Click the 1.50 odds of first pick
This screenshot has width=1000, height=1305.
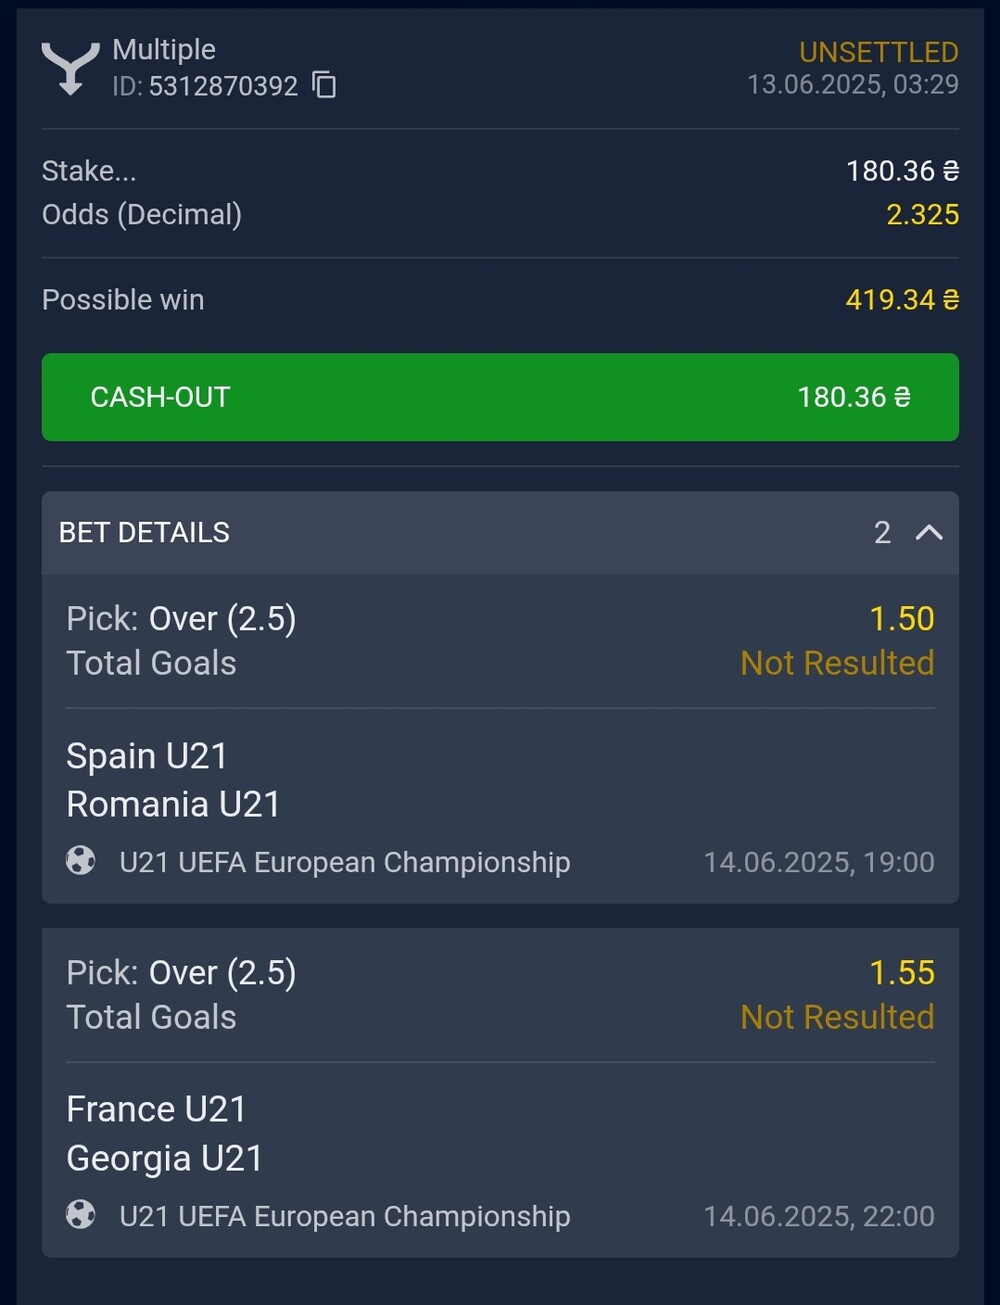click(x=902, y=619)
